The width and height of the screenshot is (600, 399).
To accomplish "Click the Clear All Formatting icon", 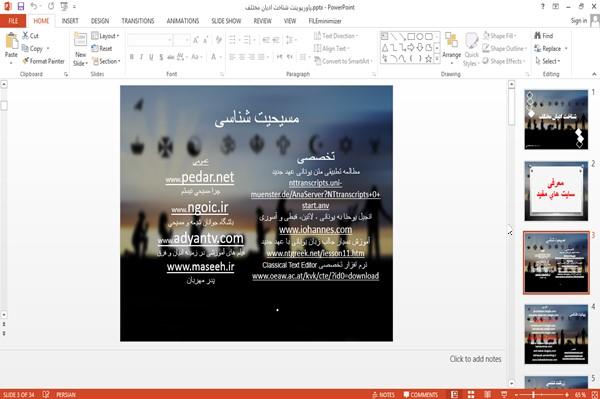I will 218,39.
